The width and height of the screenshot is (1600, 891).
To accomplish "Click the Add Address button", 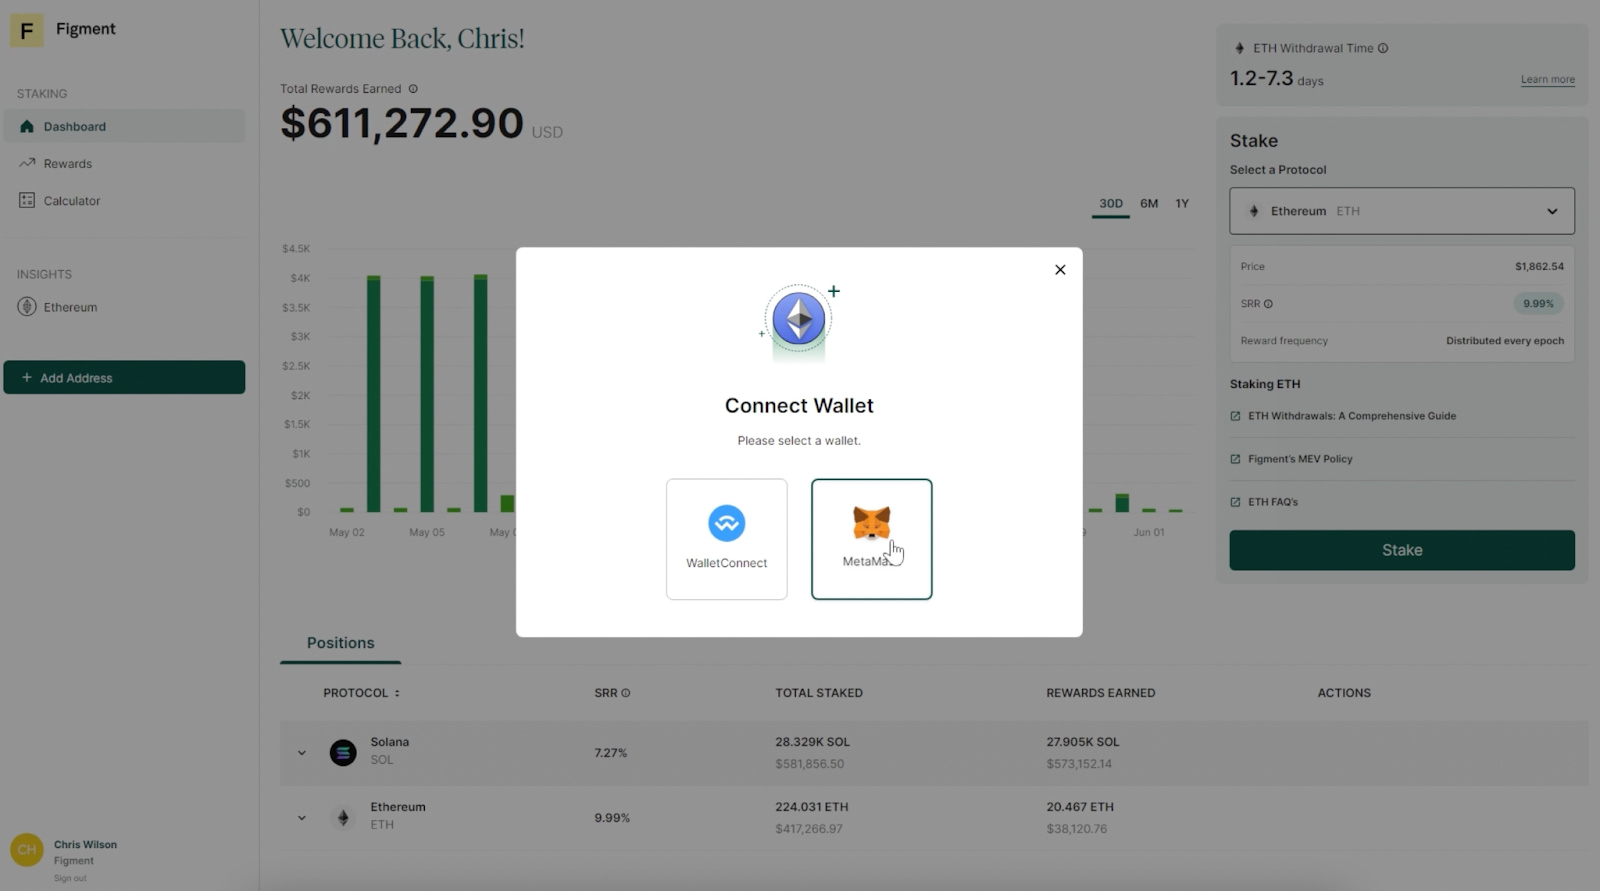I will [x=124, y=378].
